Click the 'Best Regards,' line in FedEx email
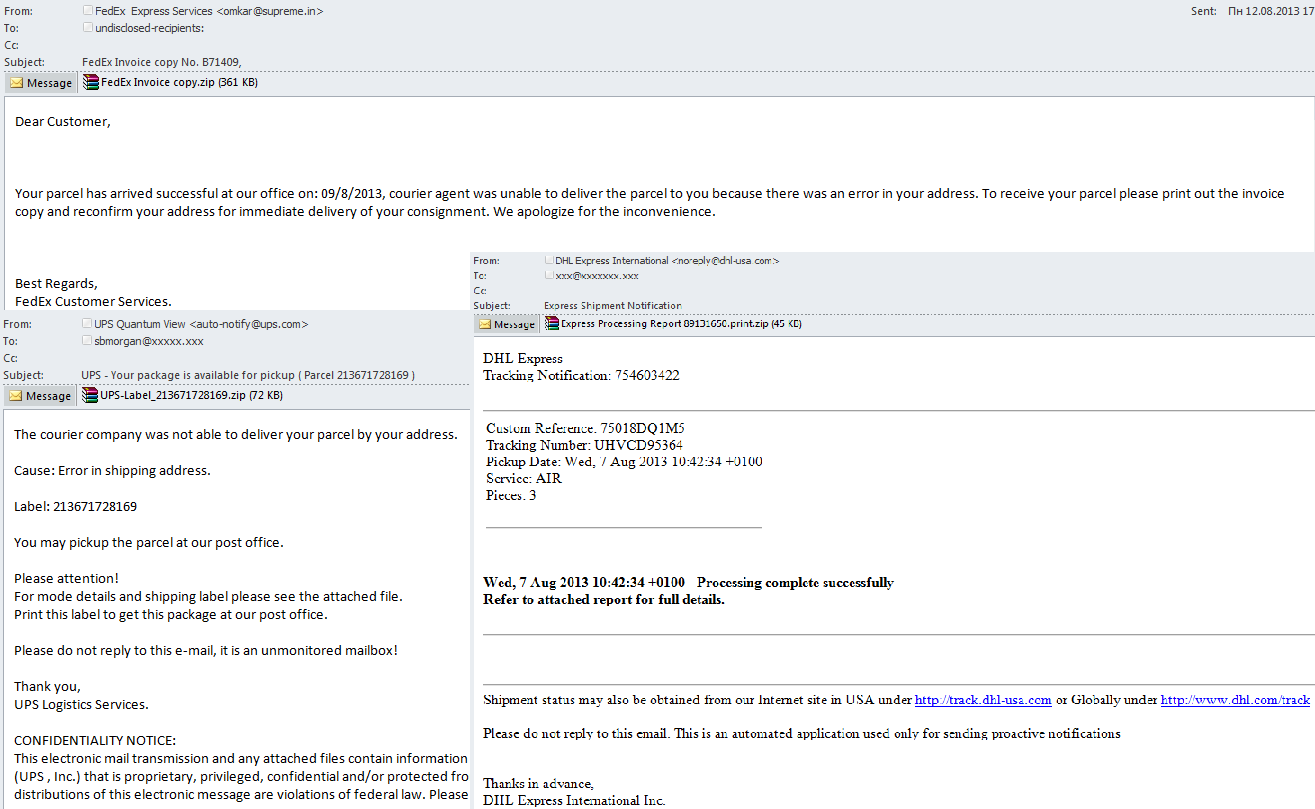The height and width of the screenshot is (809, 1315). (57, 284)
